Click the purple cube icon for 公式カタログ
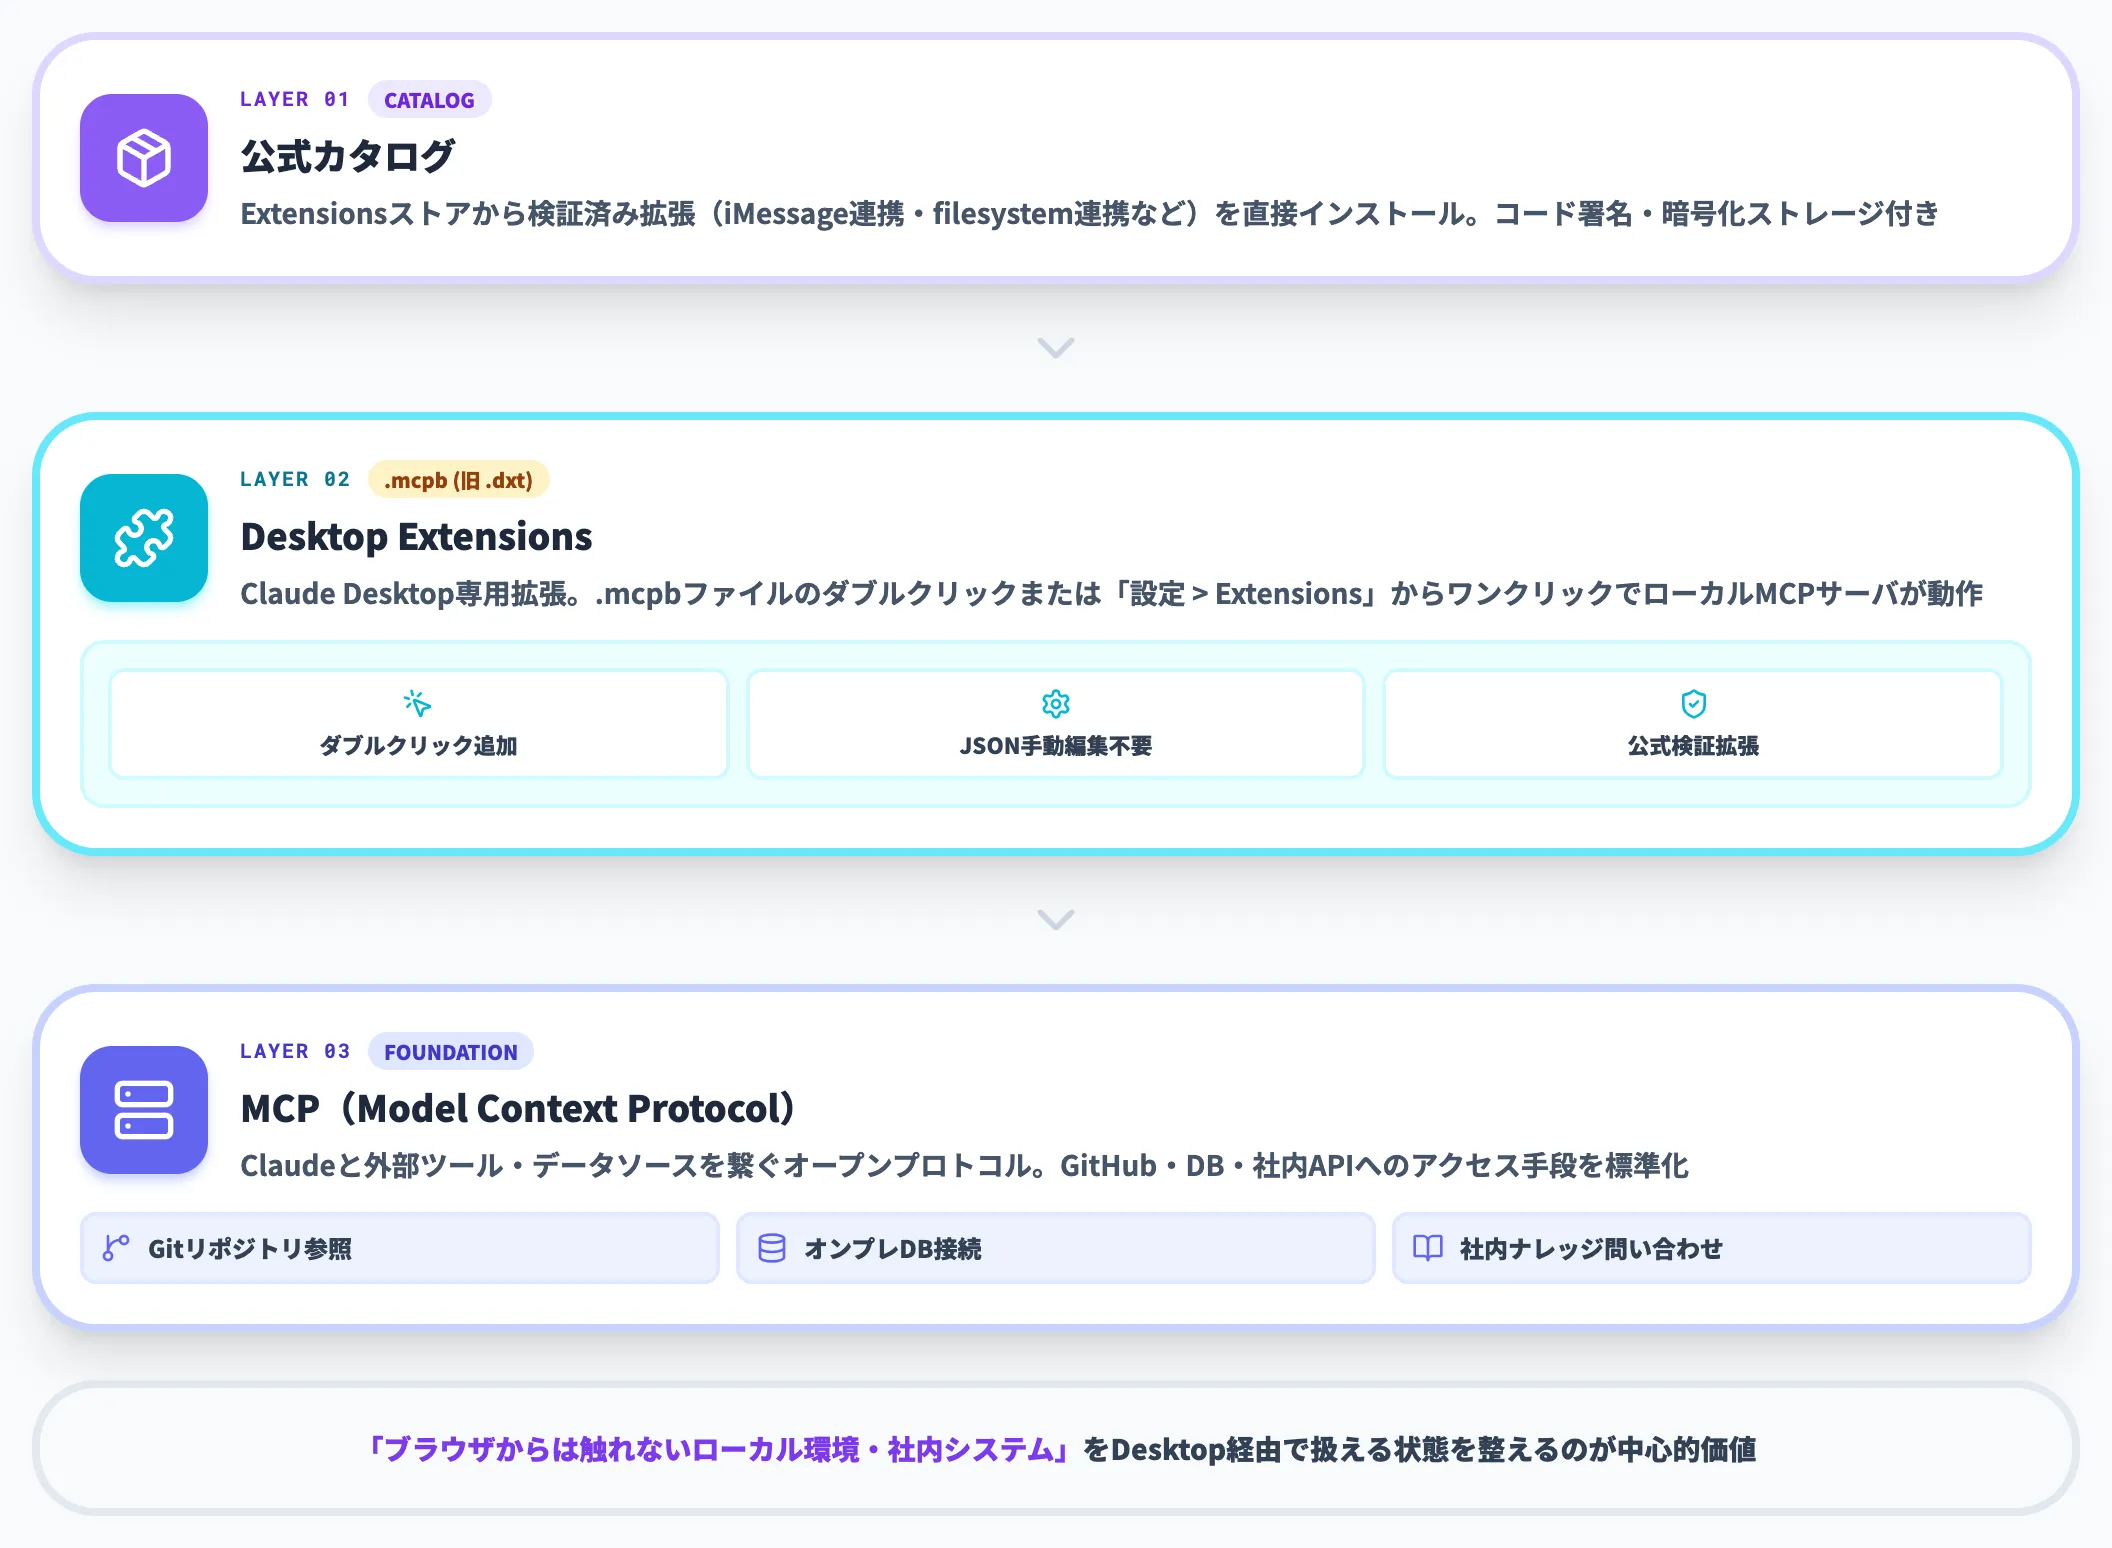This screenshot has height=1548, width=2112. coord(144,158)
